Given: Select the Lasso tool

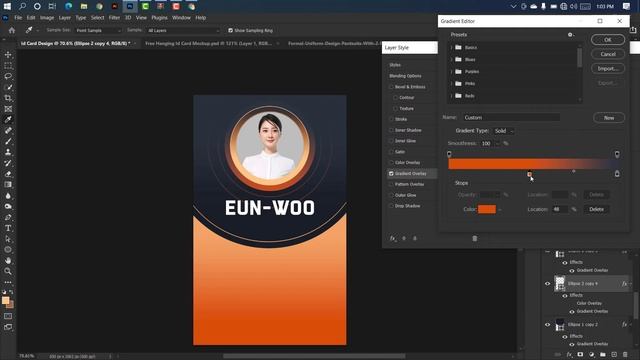Looking at the screenshot, I should tap(8, 76).
